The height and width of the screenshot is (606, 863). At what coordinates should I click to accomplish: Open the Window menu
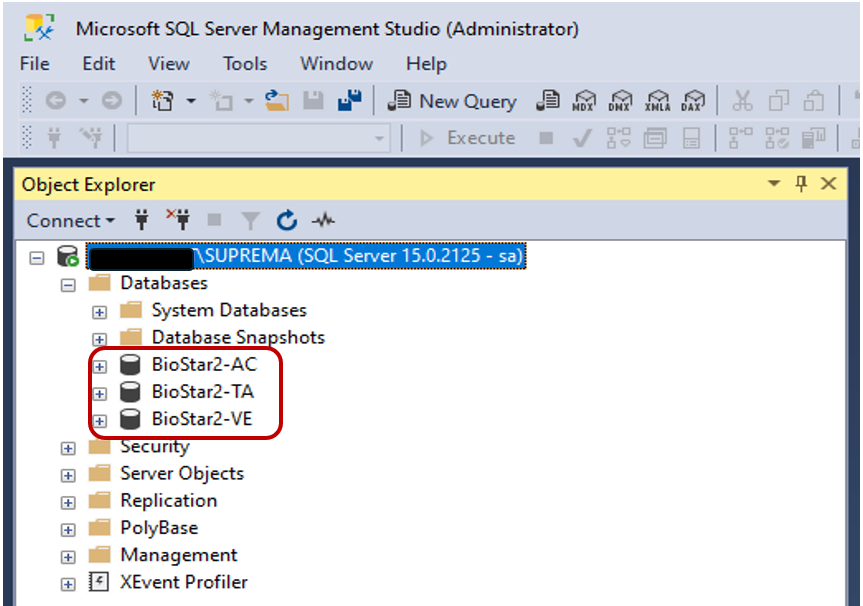[336, 64]
